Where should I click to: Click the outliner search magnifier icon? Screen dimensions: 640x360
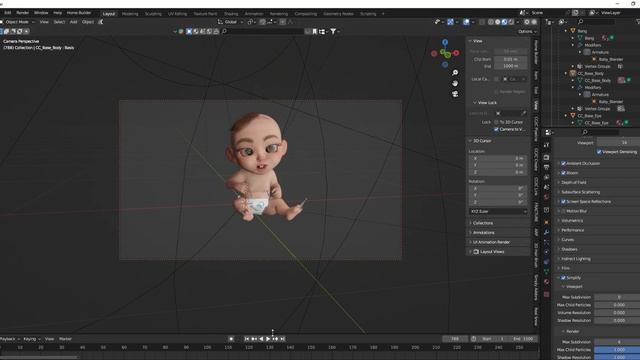[x=580, y=21]
